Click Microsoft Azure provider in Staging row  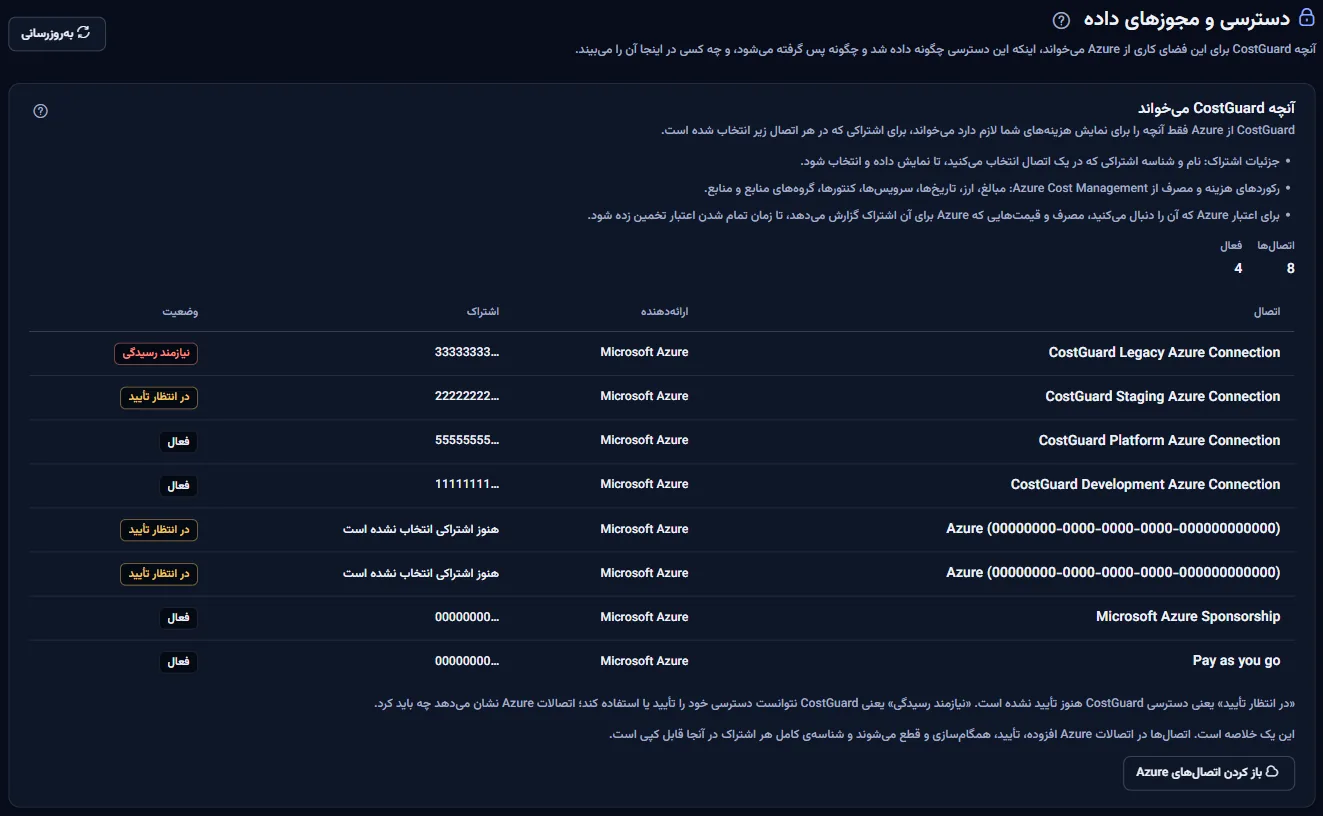644,396
